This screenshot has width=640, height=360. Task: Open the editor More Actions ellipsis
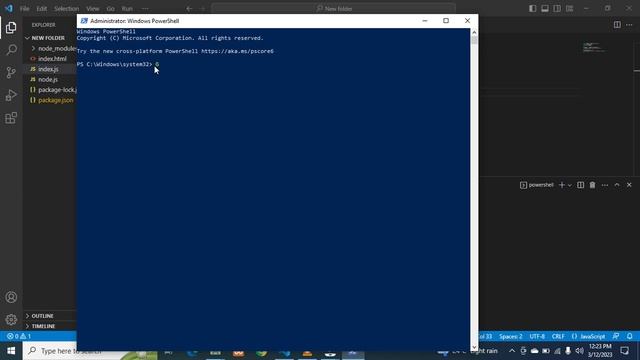pos(629,25)
